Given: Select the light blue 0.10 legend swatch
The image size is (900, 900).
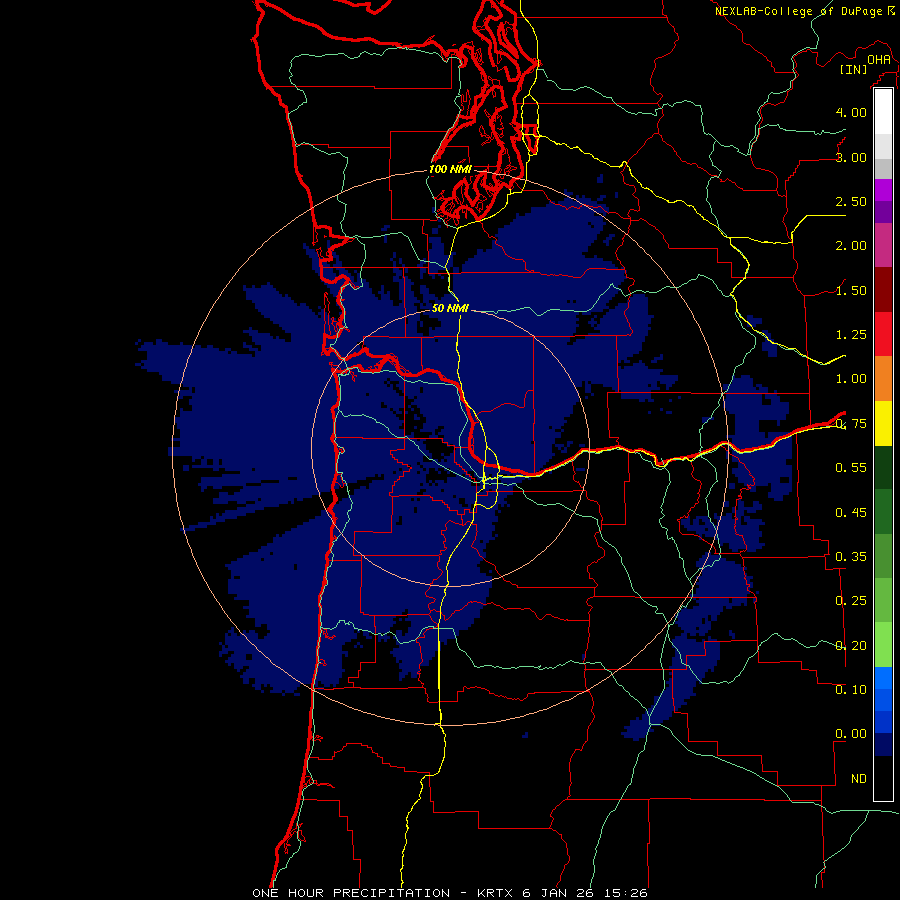Looking at the screenshot, I should click(x=883, y=678).
